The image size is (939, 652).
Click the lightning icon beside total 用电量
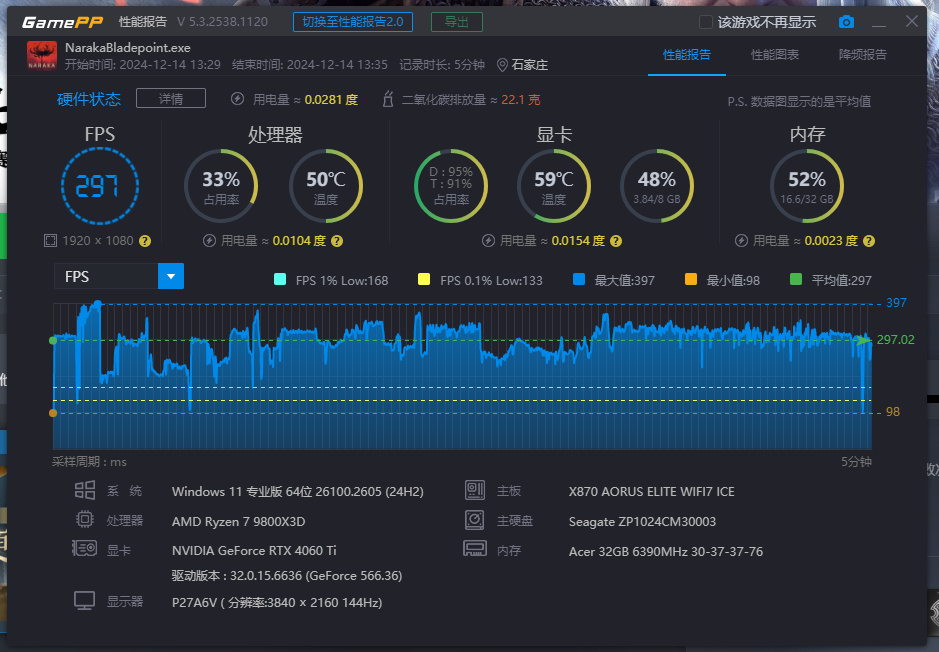237,99
